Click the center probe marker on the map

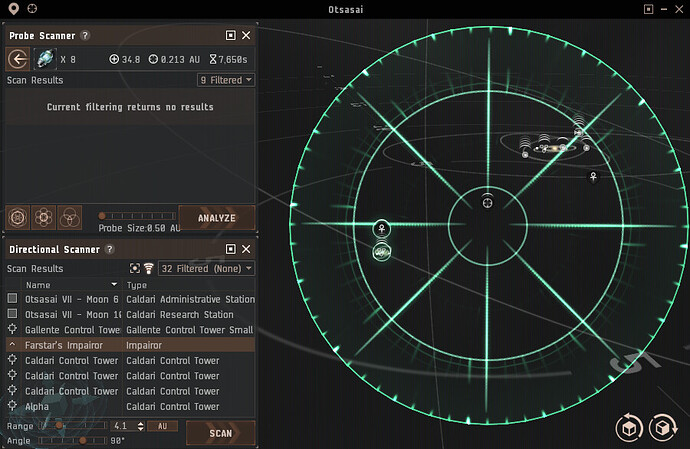pos(487,202)
